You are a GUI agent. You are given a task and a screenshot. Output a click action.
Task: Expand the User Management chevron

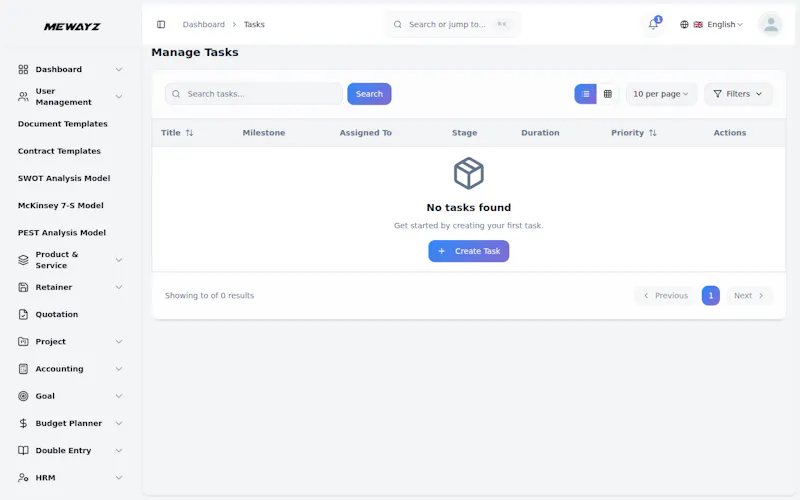[x=119, y=96]
